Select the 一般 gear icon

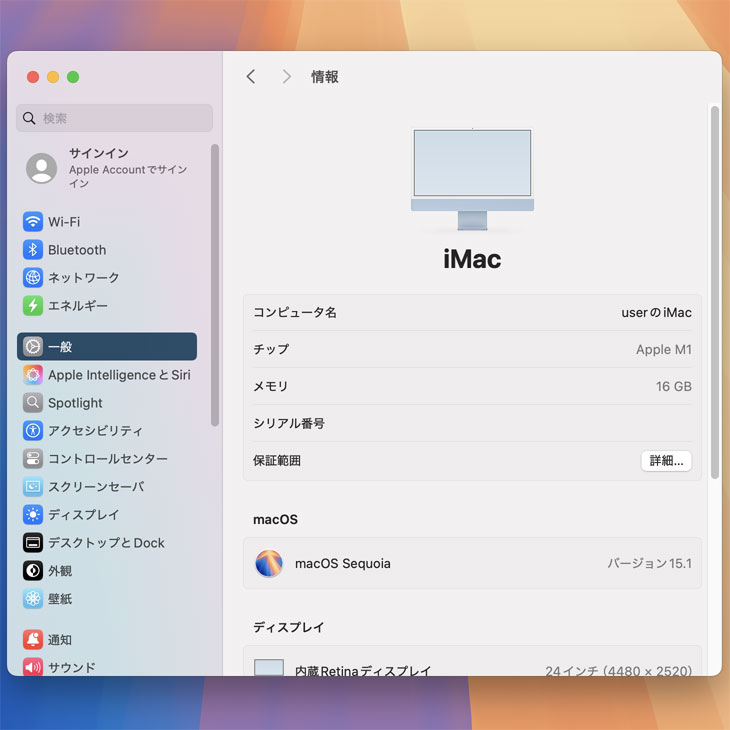click(x=33, y=346)
